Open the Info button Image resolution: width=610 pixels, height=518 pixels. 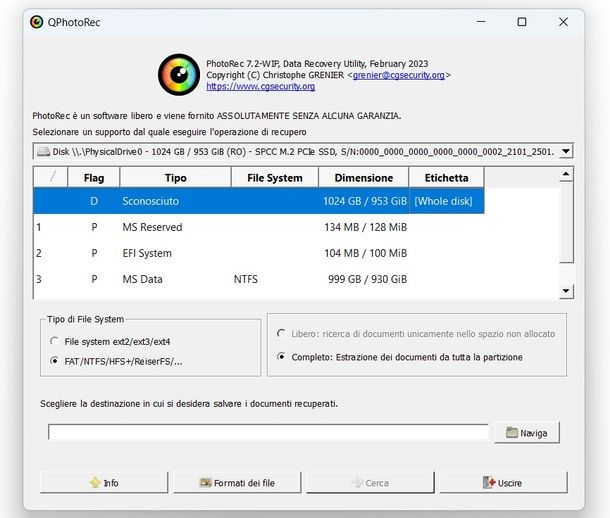(104, 483)
